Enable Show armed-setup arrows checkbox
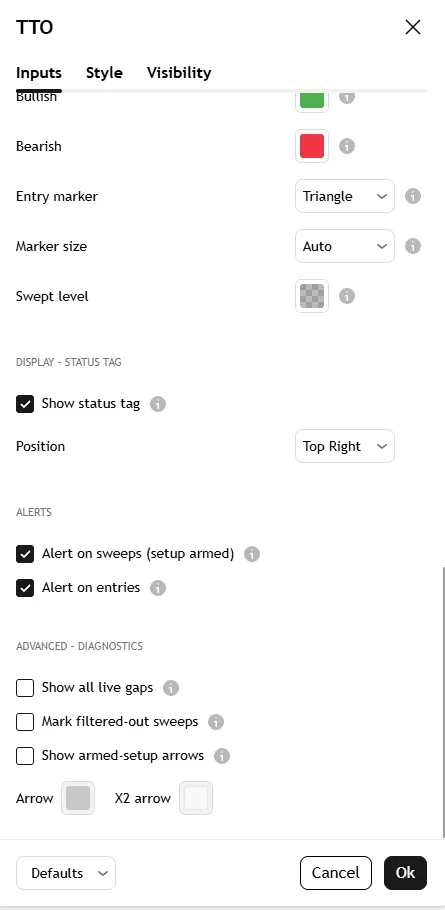Viewport: 445px width, 910px height. click(25, 756)
